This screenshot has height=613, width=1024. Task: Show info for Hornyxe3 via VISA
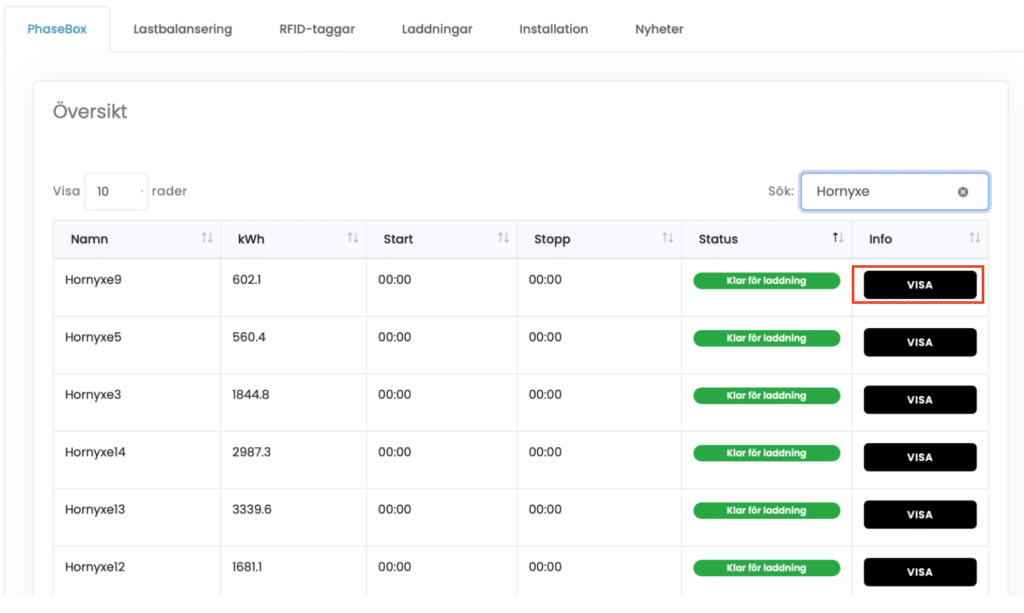pos(920,400)
